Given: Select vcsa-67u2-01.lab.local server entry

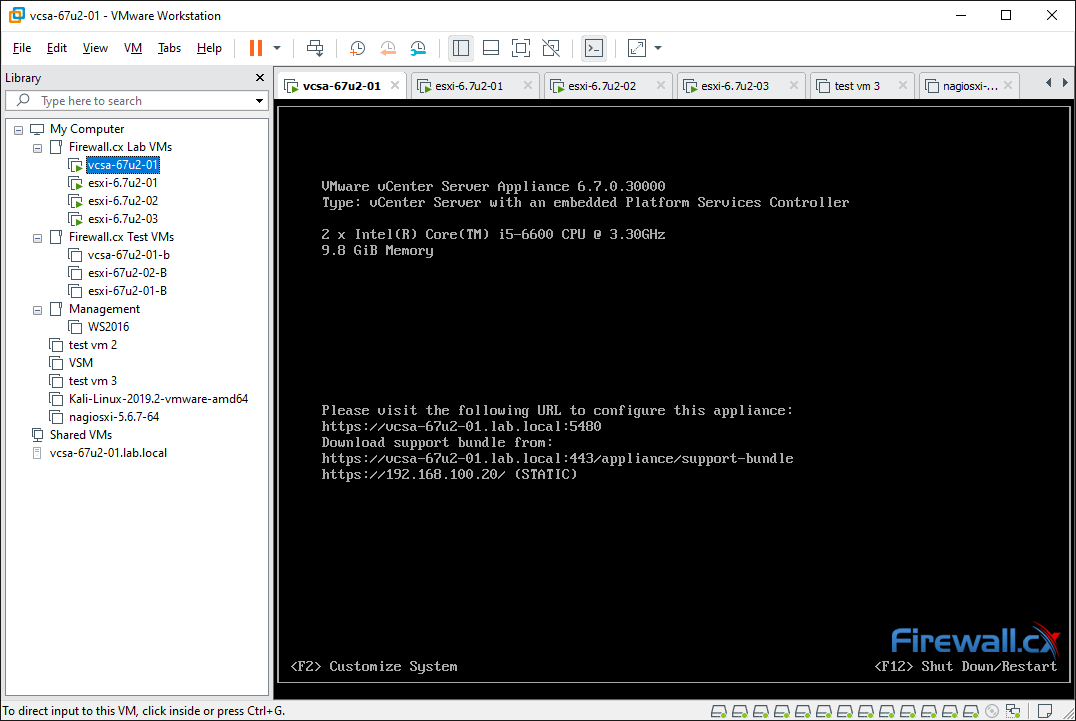Looking at the screenshot, I should (x=108, y=453).
